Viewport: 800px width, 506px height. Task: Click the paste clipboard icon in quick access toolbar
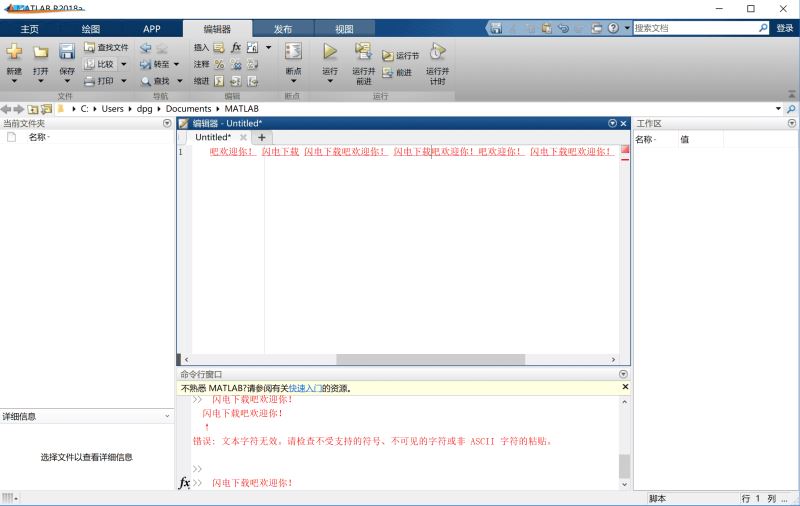(x=546, y=28)
